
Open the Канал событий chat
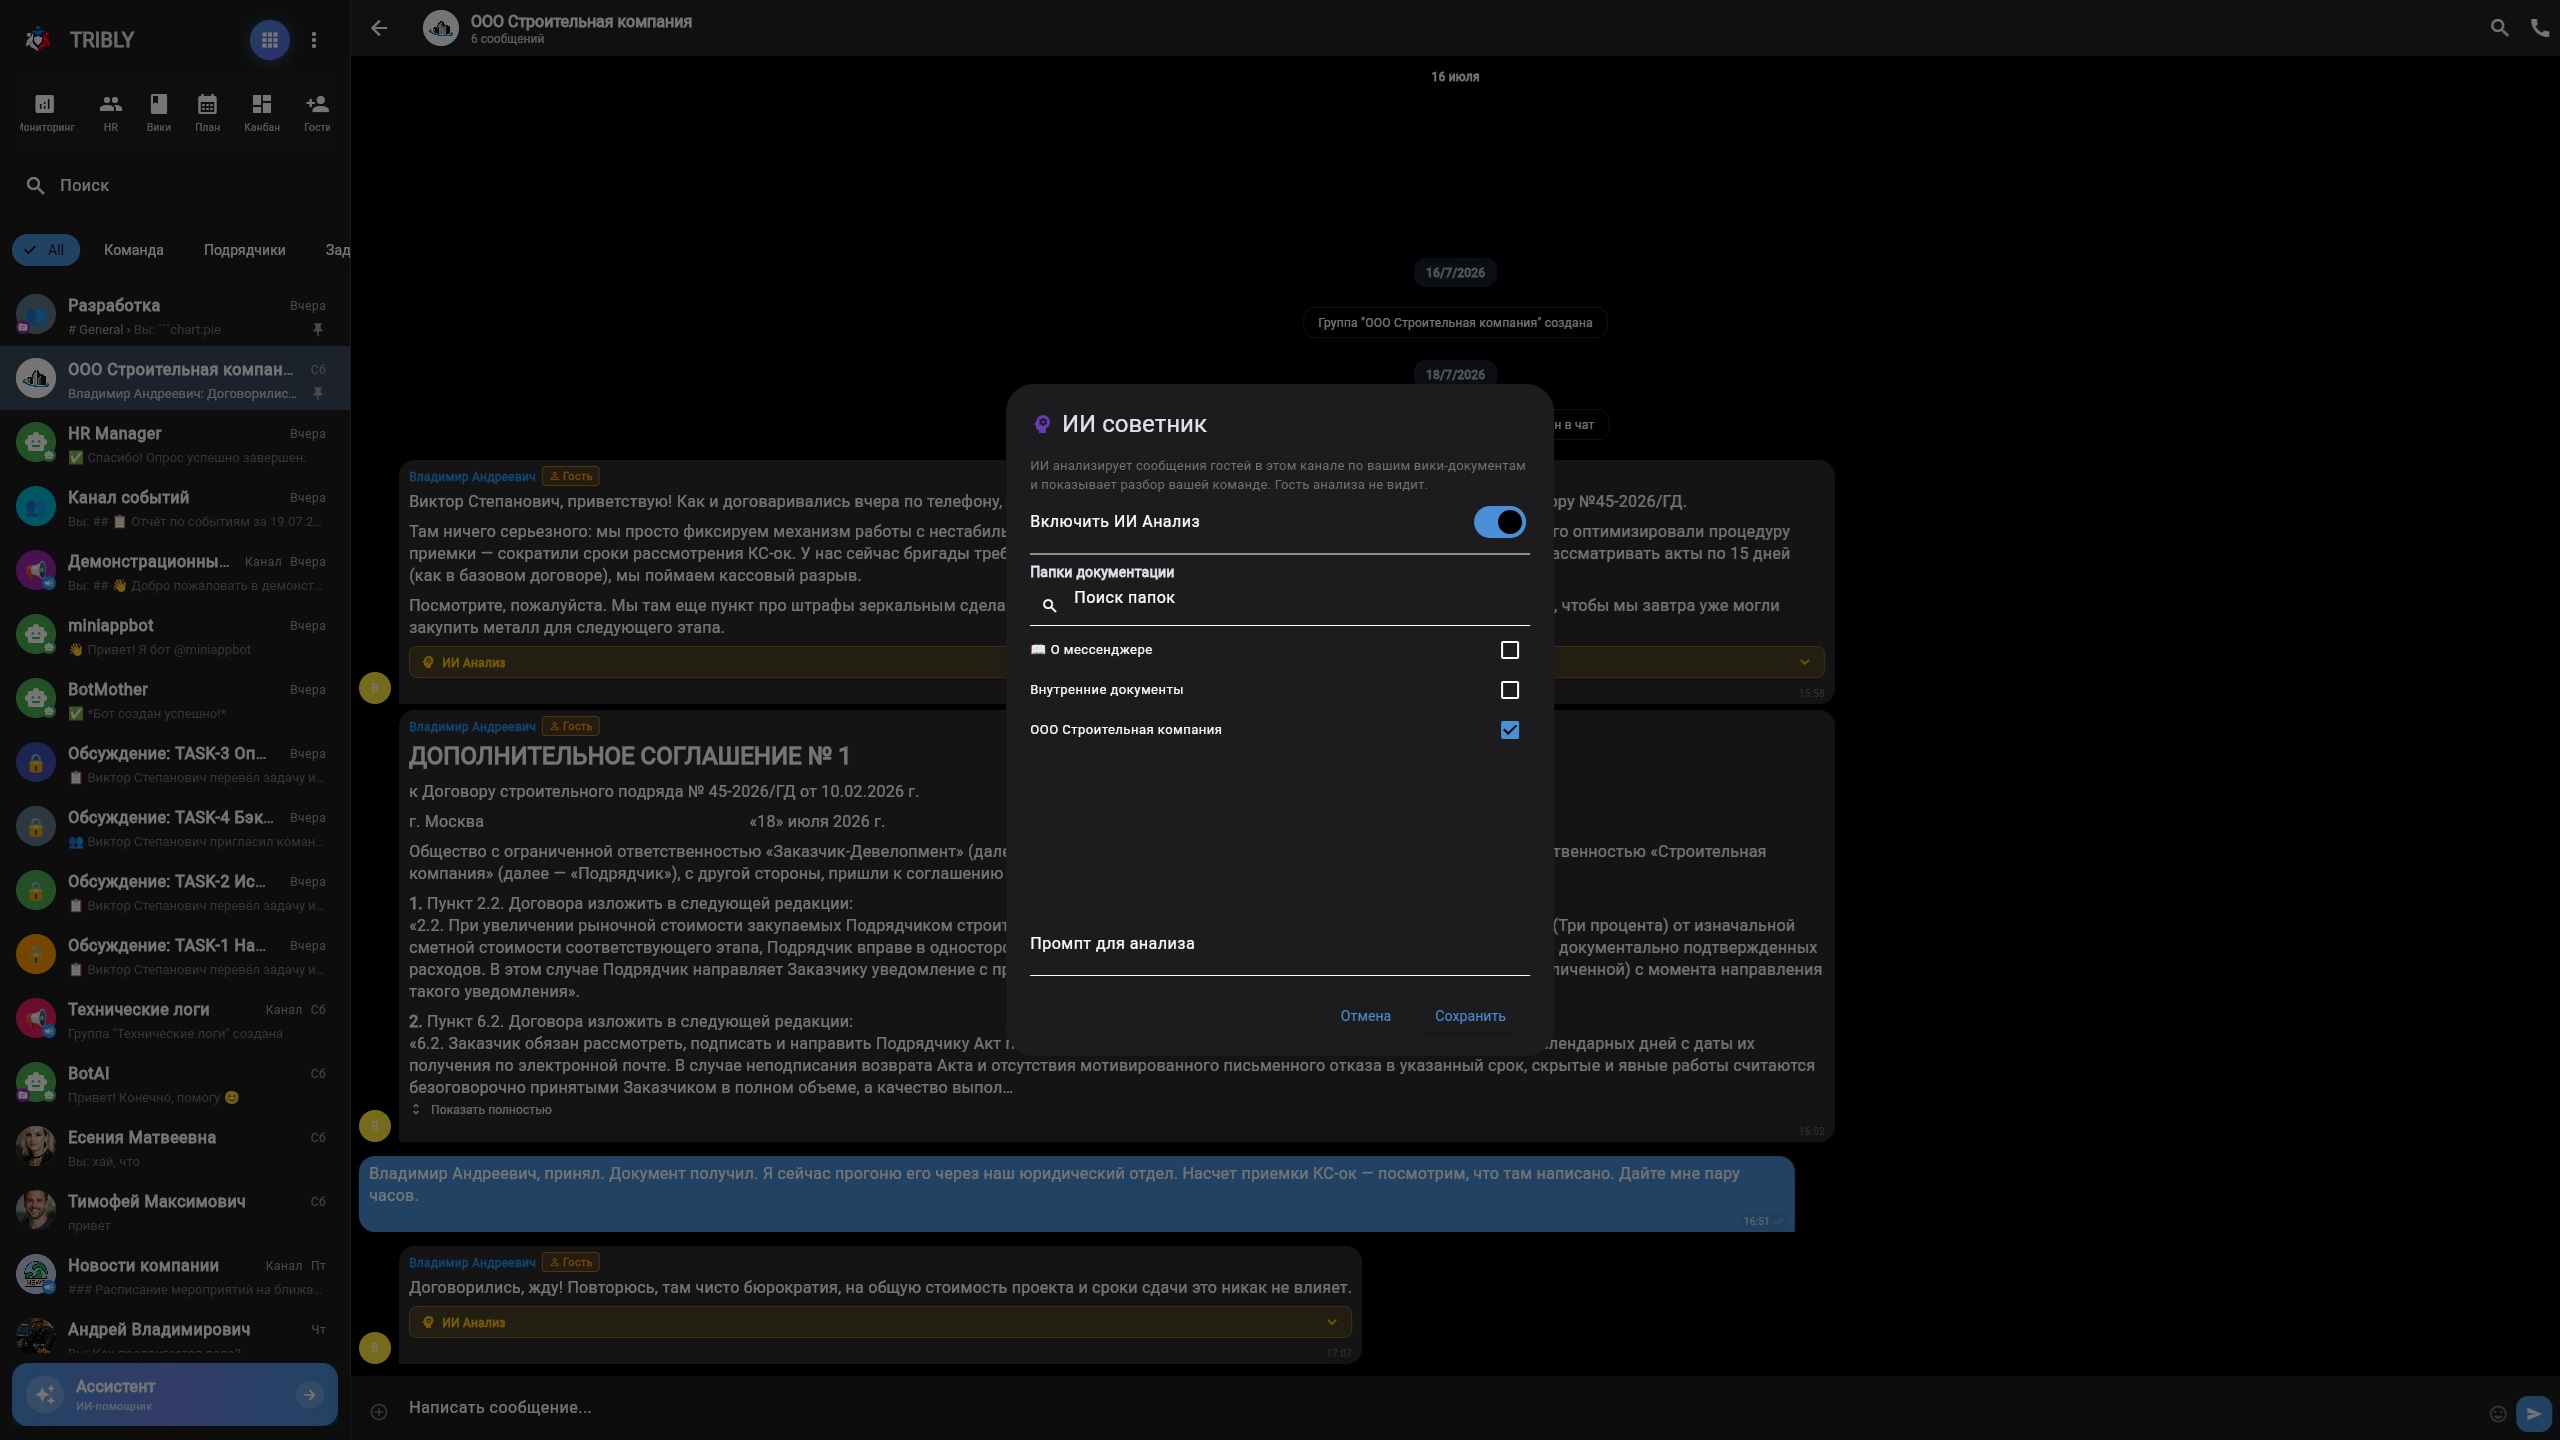[175, 508]
